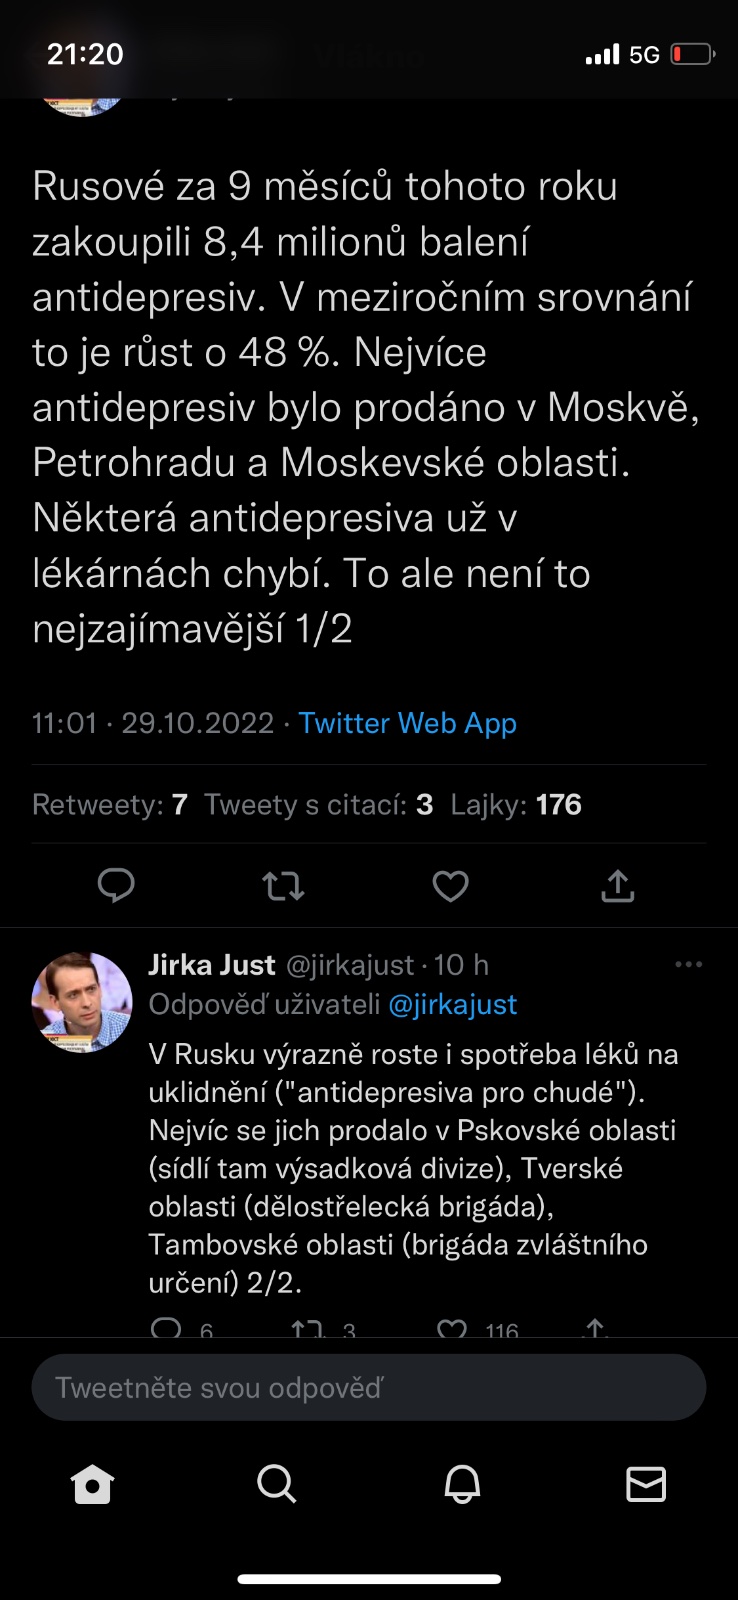Screen dimensions: 738x1600
Task: View the Lajky count list
Action: [516, 805]
